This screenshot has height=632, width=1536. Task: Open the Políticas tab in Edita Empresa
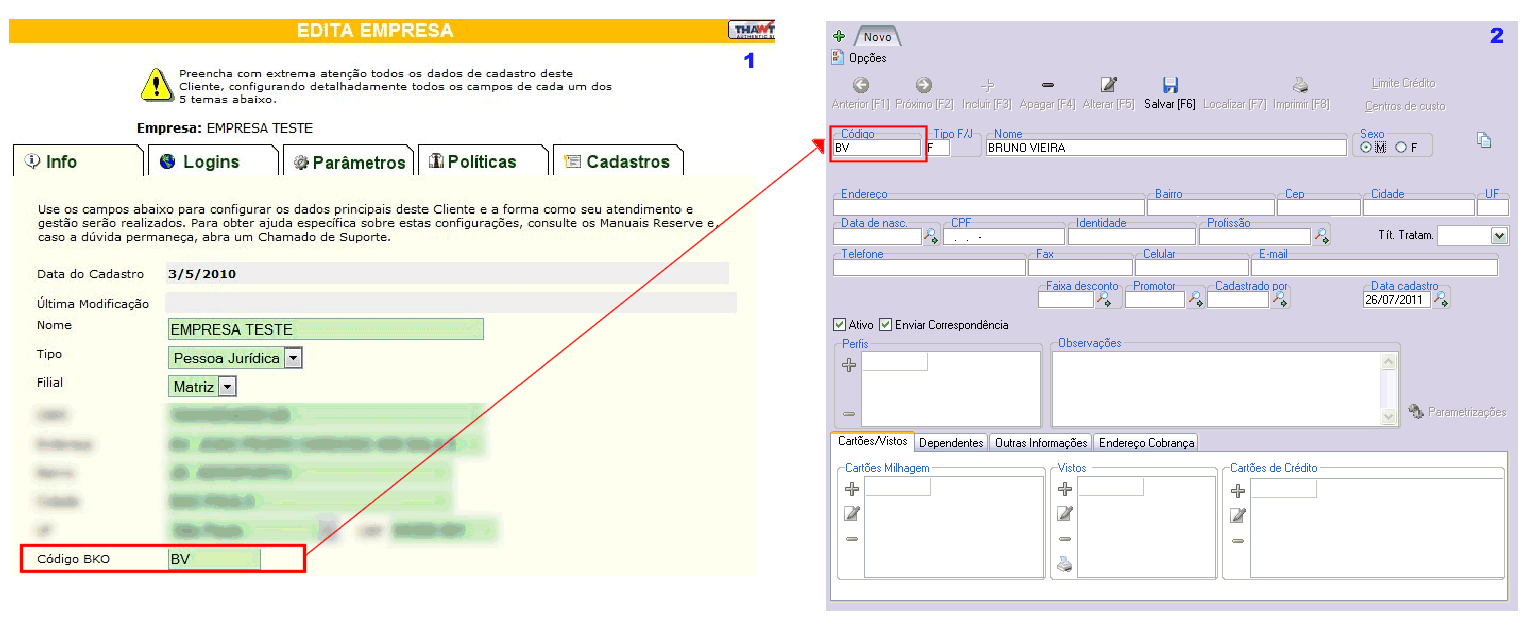pyautogui.click(x=484, y=162)
